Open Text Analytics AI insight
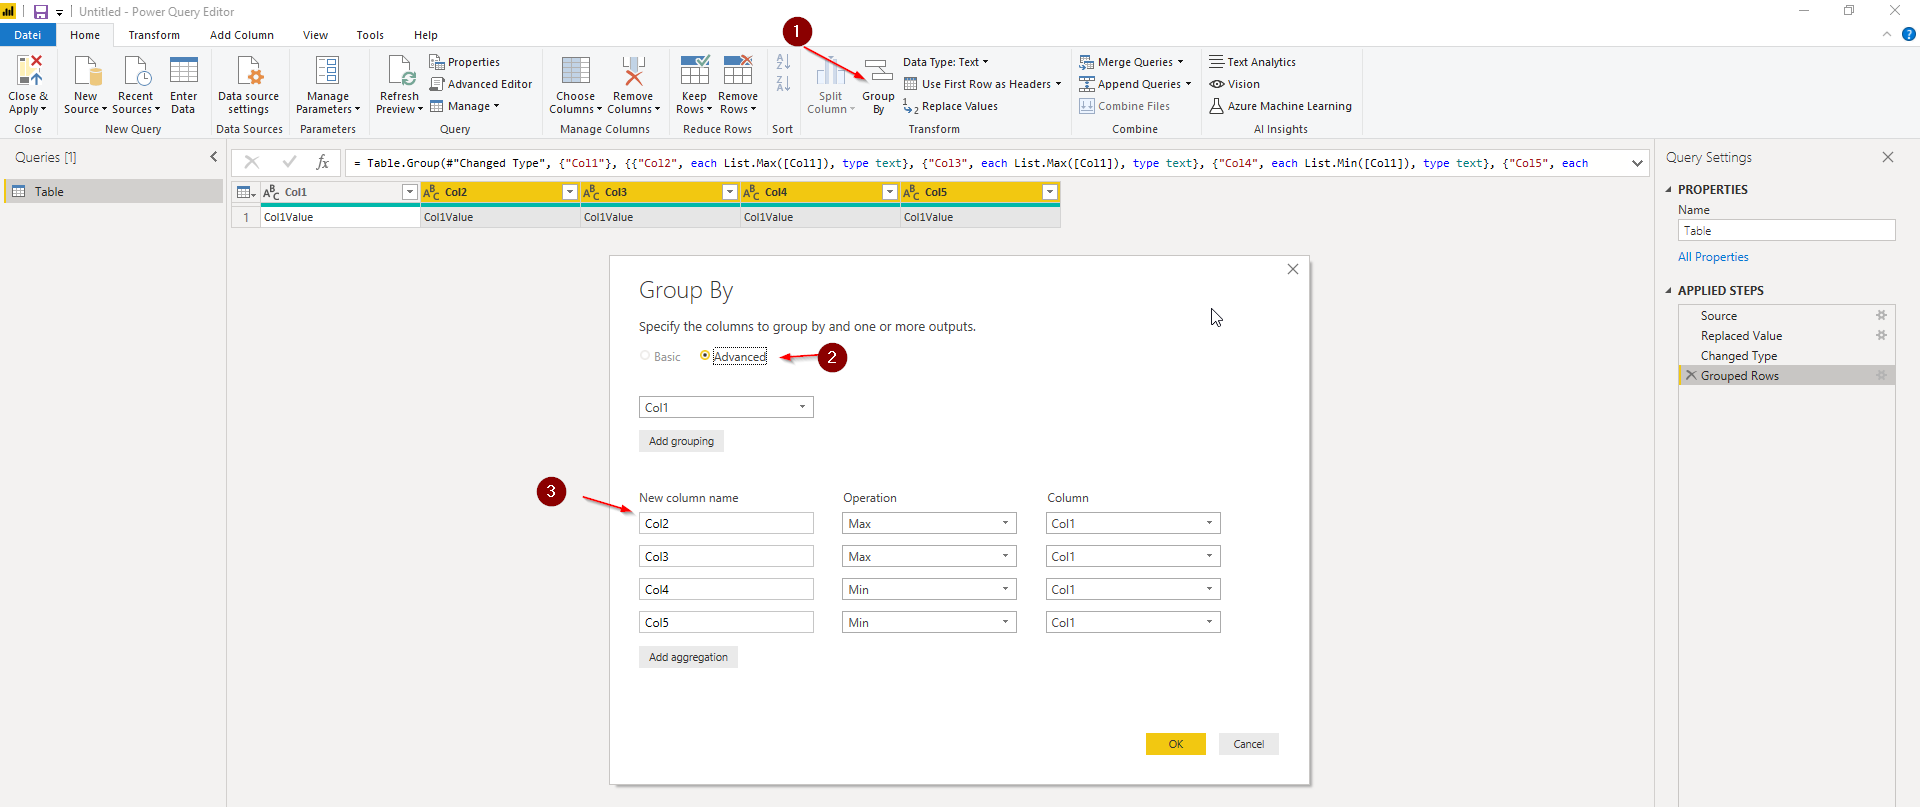 [1252, 62]
